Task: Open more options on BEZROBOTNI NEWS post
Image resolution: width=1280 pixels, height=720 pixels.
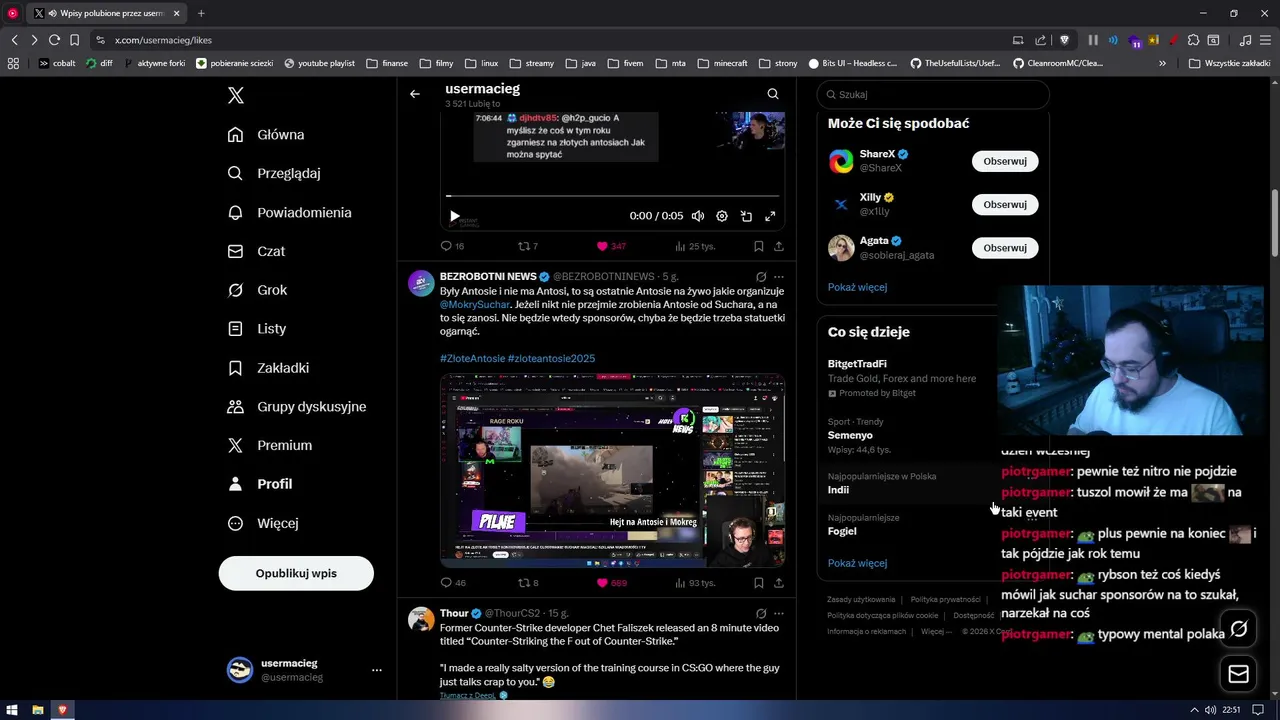Action: (x=779, y=277)
